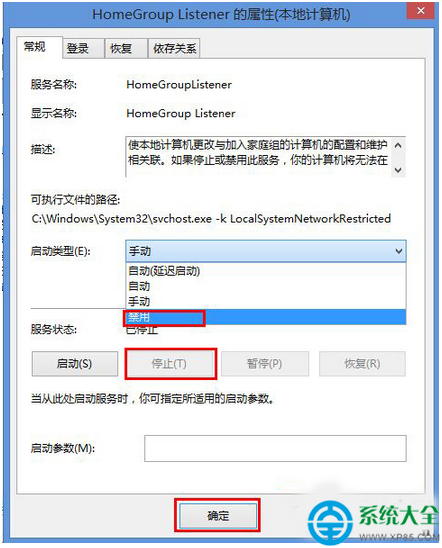Close the HomeGroup Listener properties window

(421, 11)
